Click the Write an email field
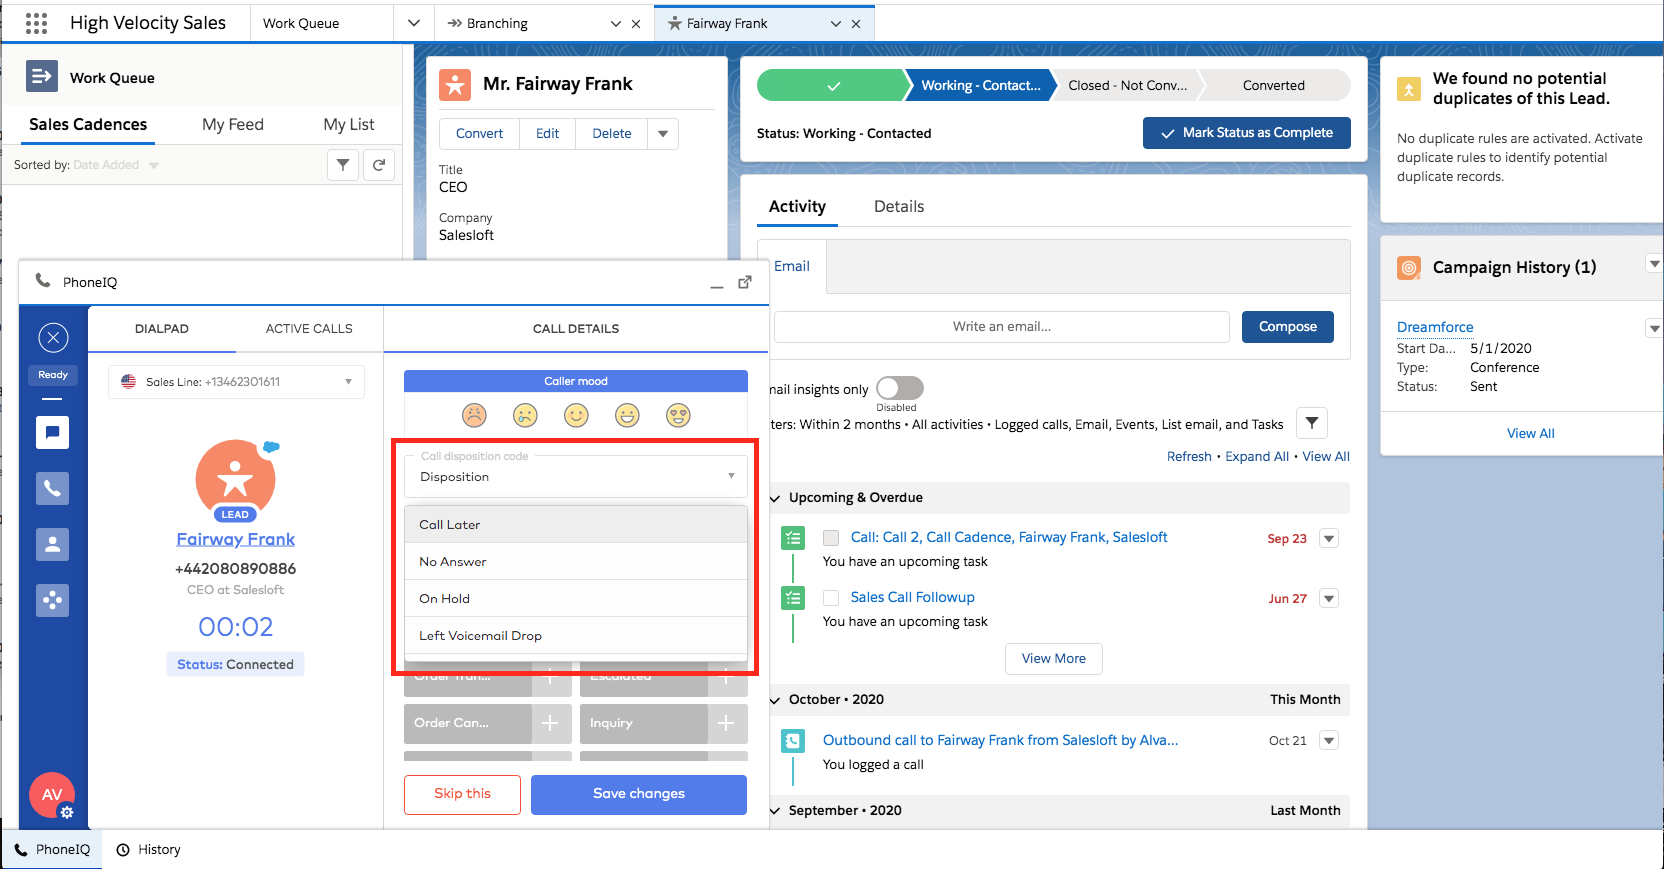The height and width of the screenshot is (869, 1664). [x=1002, y=327]
